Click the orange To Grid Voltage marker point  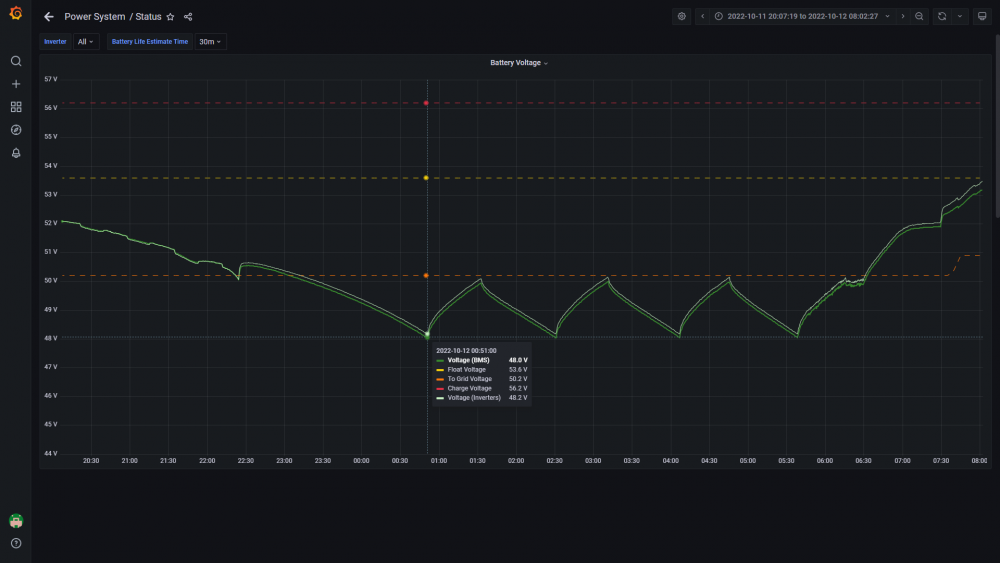(426, 275)
